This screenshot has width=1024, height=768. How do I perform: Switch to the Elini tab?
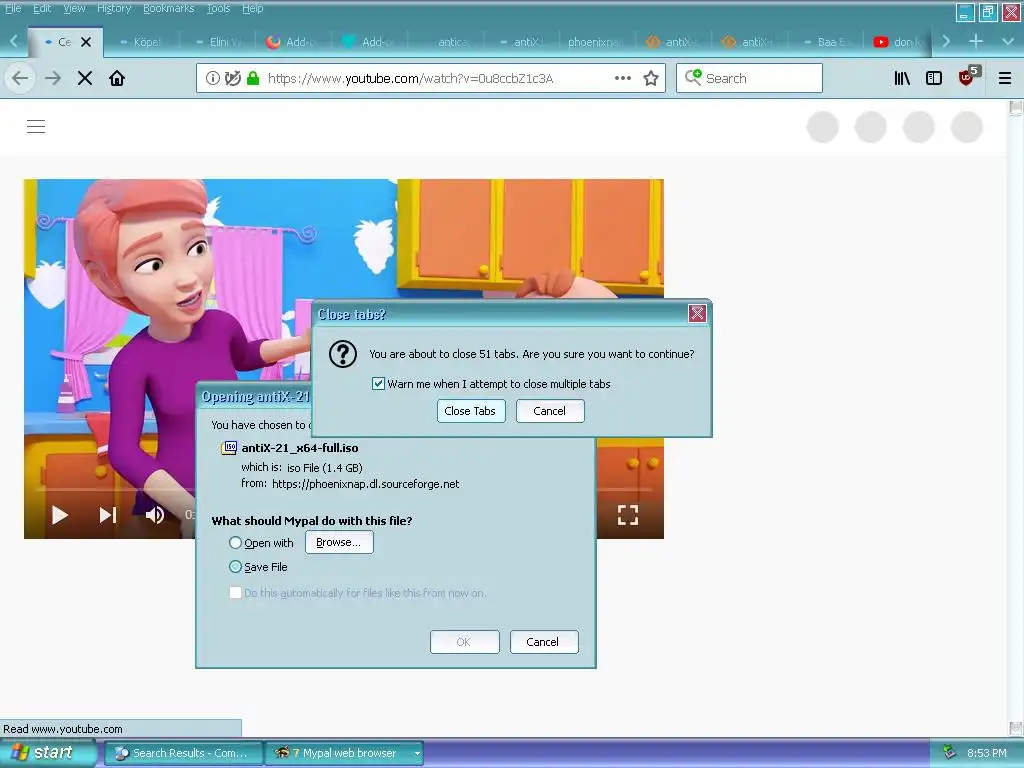[218, 42]
